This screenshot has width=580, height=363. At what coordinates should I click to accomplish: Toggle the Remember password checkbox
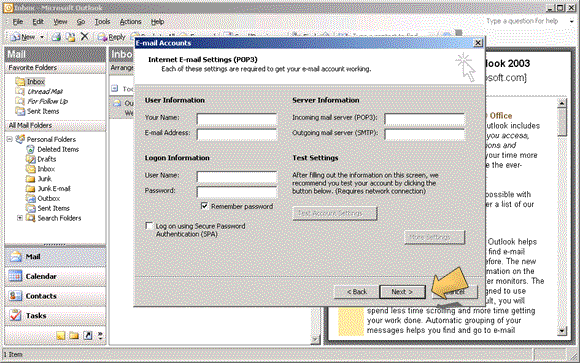click(x=204, y=206)
